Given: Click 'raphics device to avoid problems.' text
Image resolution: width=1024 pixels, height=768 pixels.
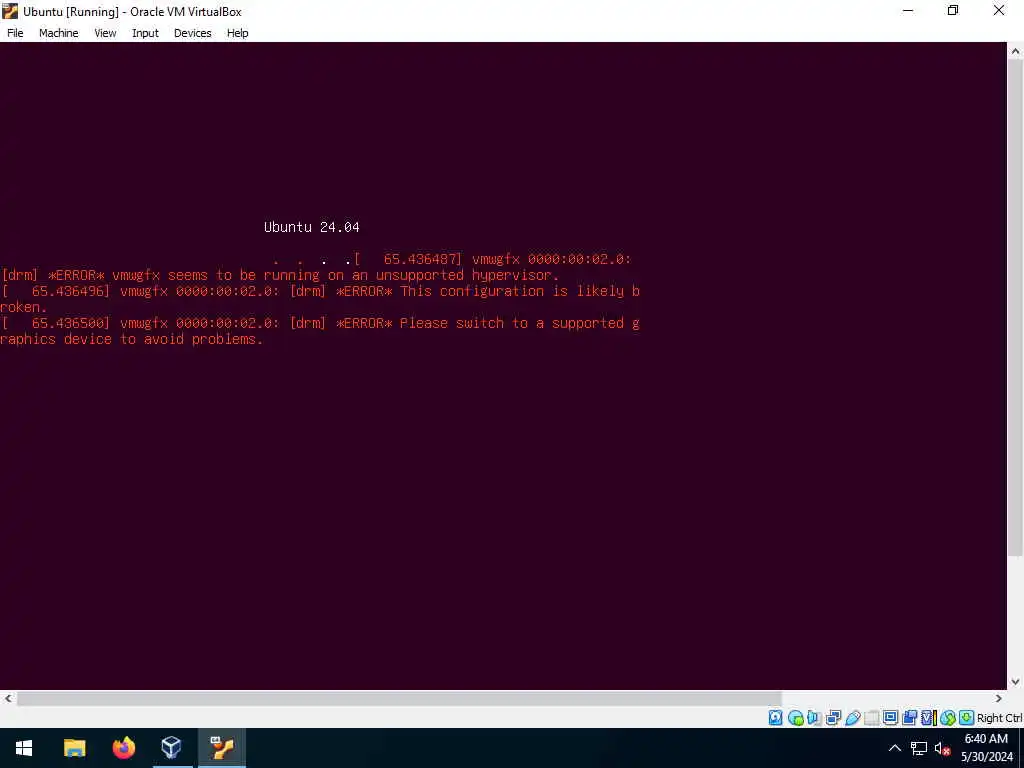Looking at the screenshot, I should [x=131, y=340].
